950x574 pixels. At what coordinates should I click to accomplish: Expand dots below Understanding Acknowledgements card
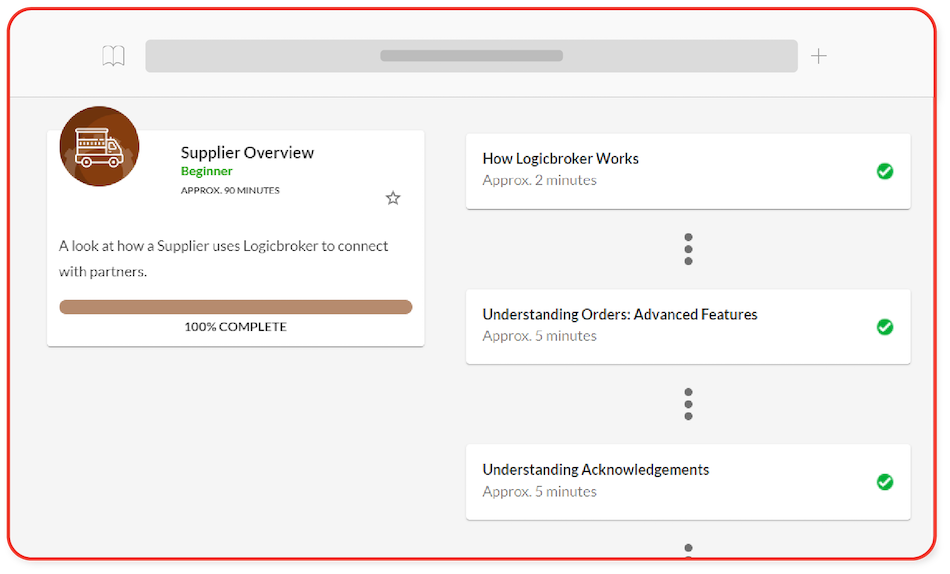[x=688, y=548]
